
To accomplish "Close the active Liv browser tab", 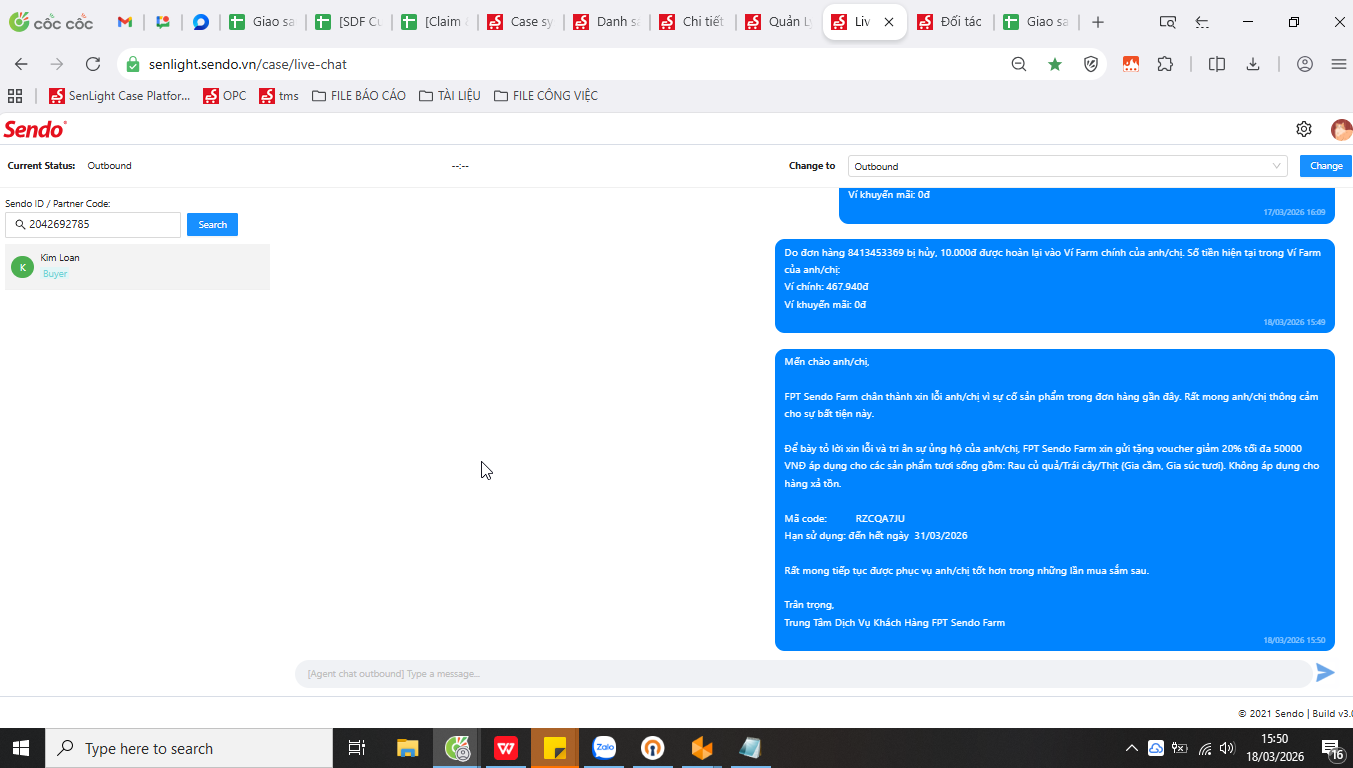I will click(889, 22).
